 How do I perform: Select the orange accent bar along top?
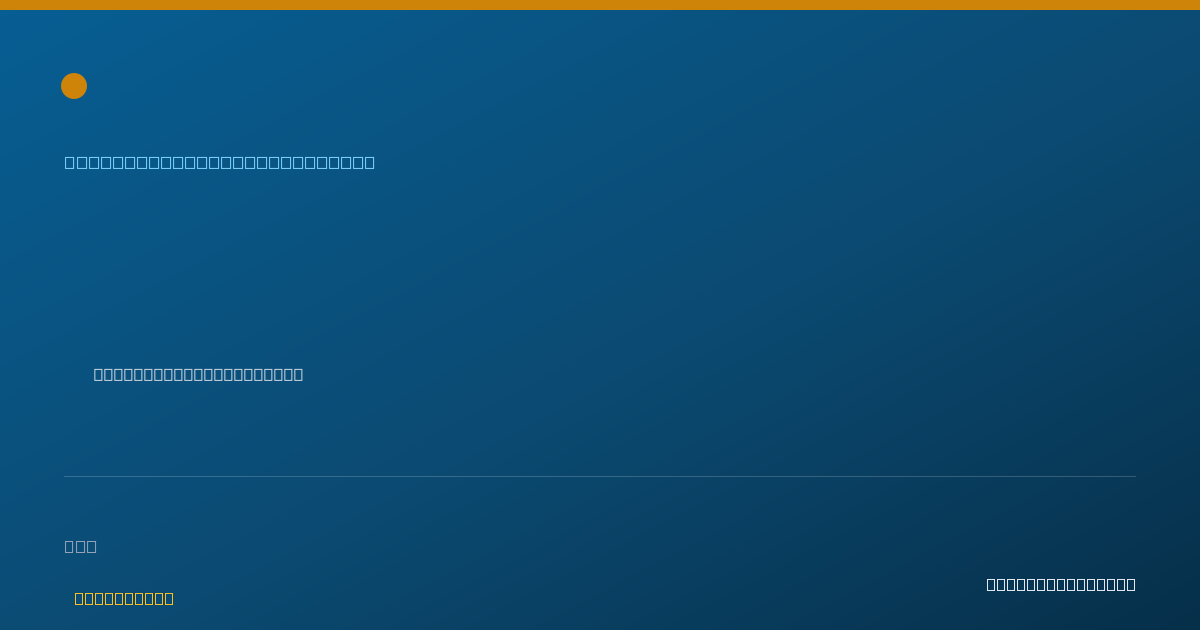coord(600,5)
